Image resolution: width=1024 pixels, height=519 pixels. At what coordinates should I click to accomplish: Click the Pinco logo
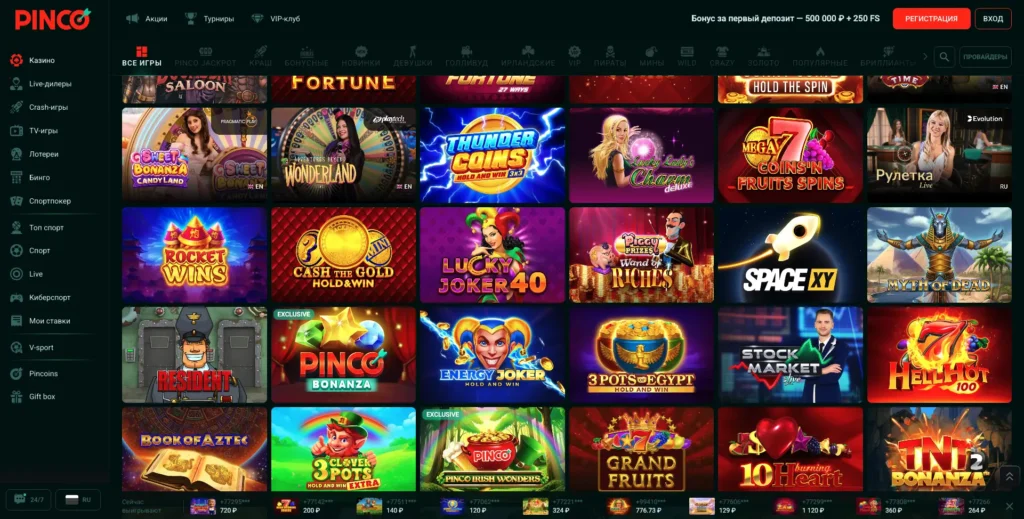click(x=53, y=19)
